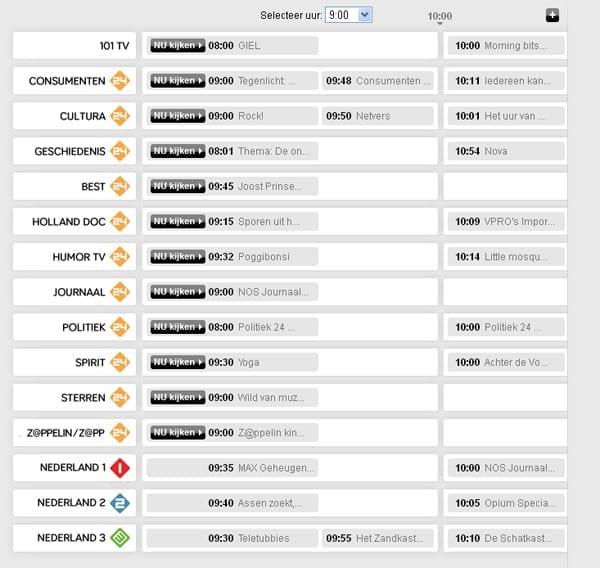Select the 10:00 NOS Journaal on Nederland 1
The height and width of the screenshot is (568, 600).
506,468
